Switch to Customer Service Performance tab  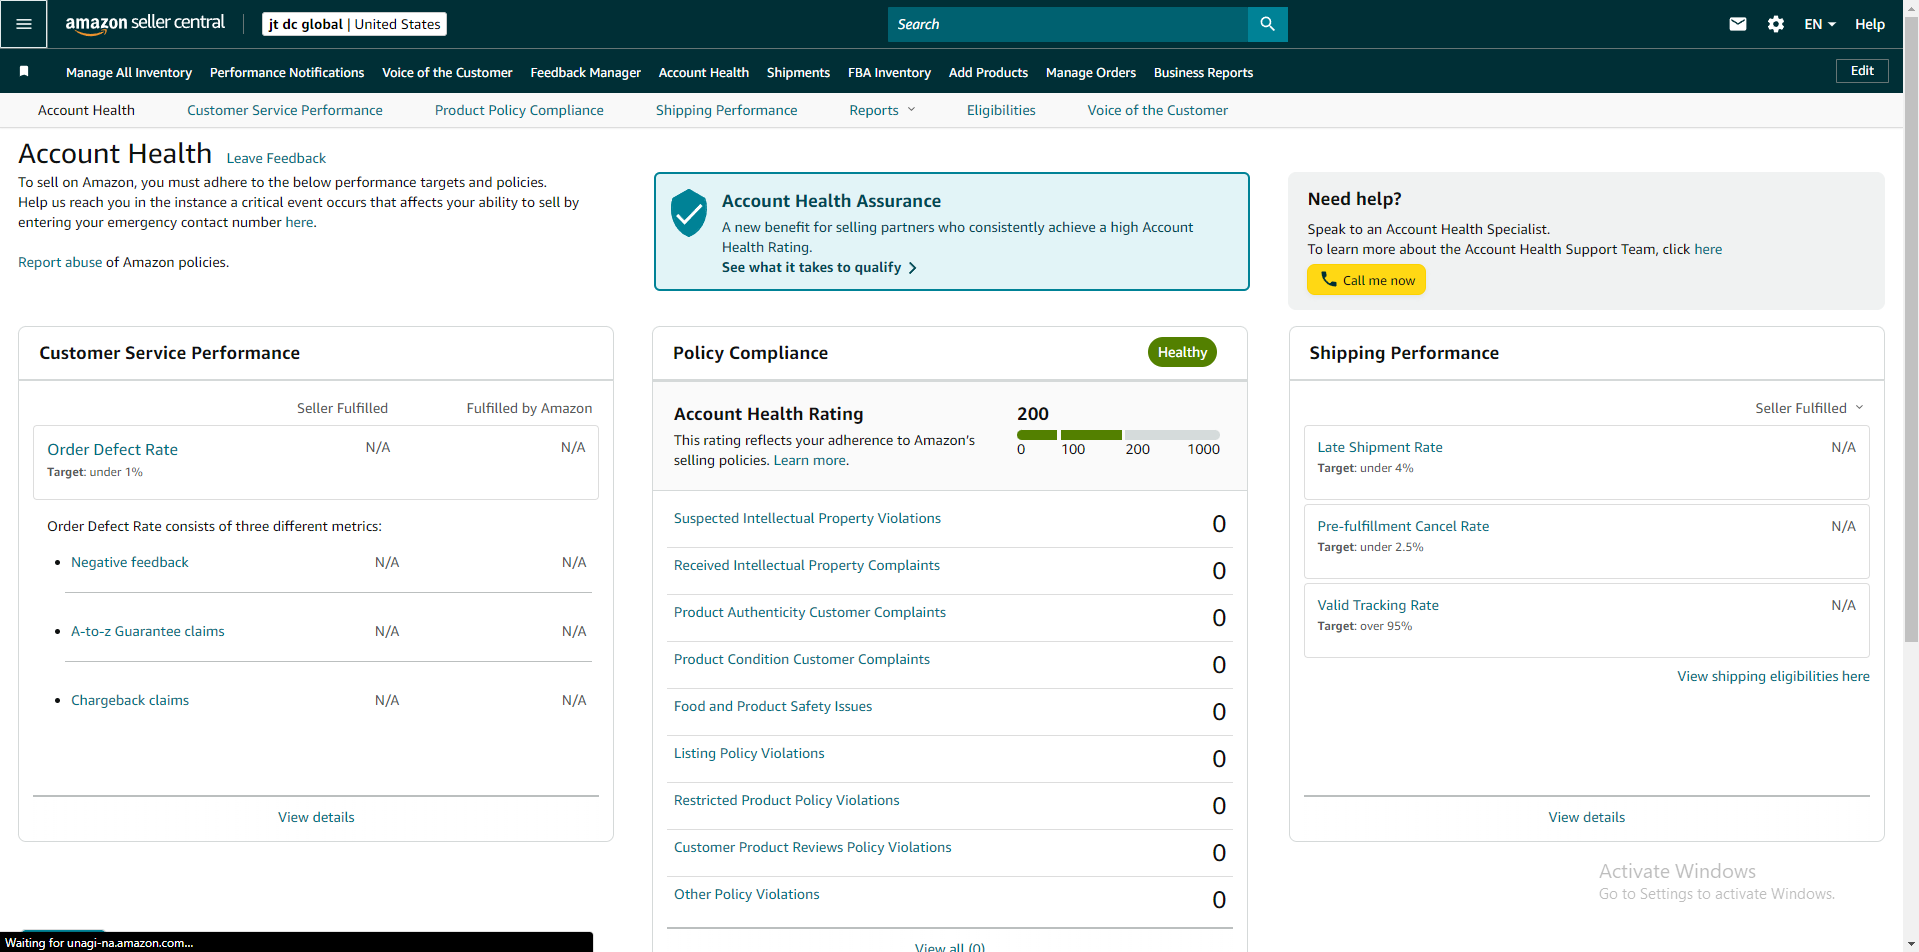(285, 110)
